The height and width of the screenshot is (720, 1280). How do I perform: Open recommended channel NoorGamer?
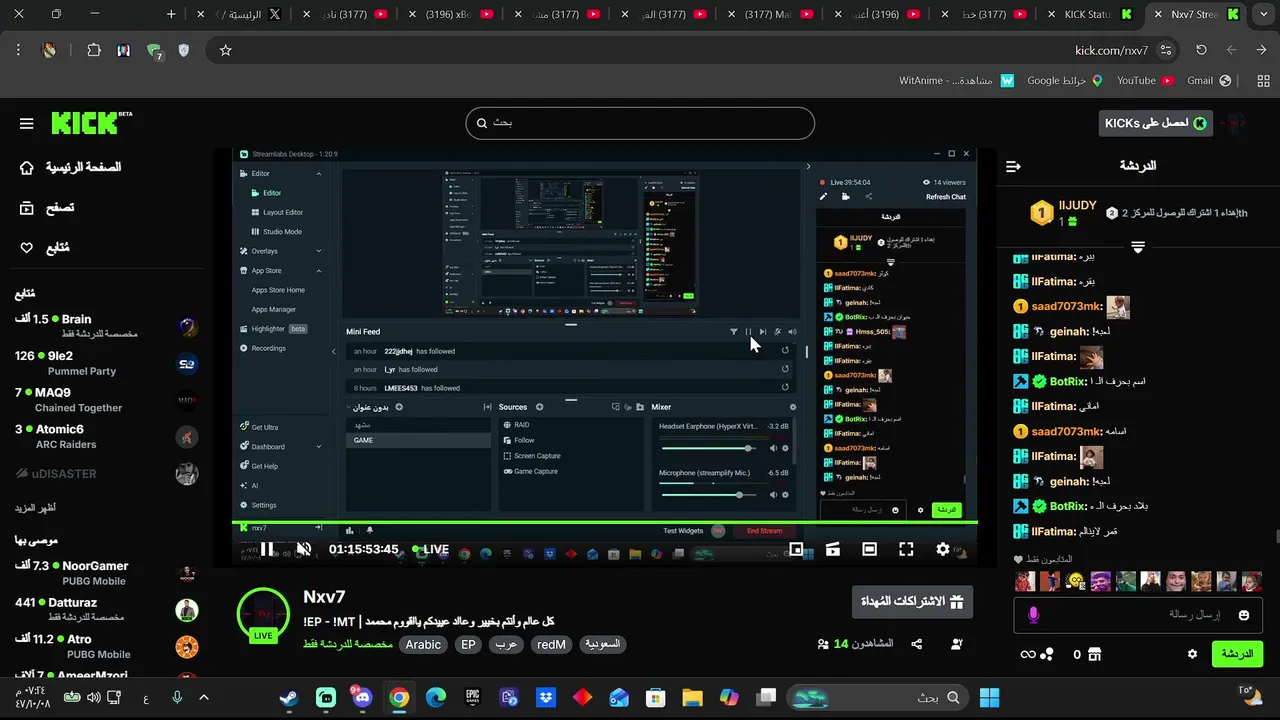(x=106, y=573)
